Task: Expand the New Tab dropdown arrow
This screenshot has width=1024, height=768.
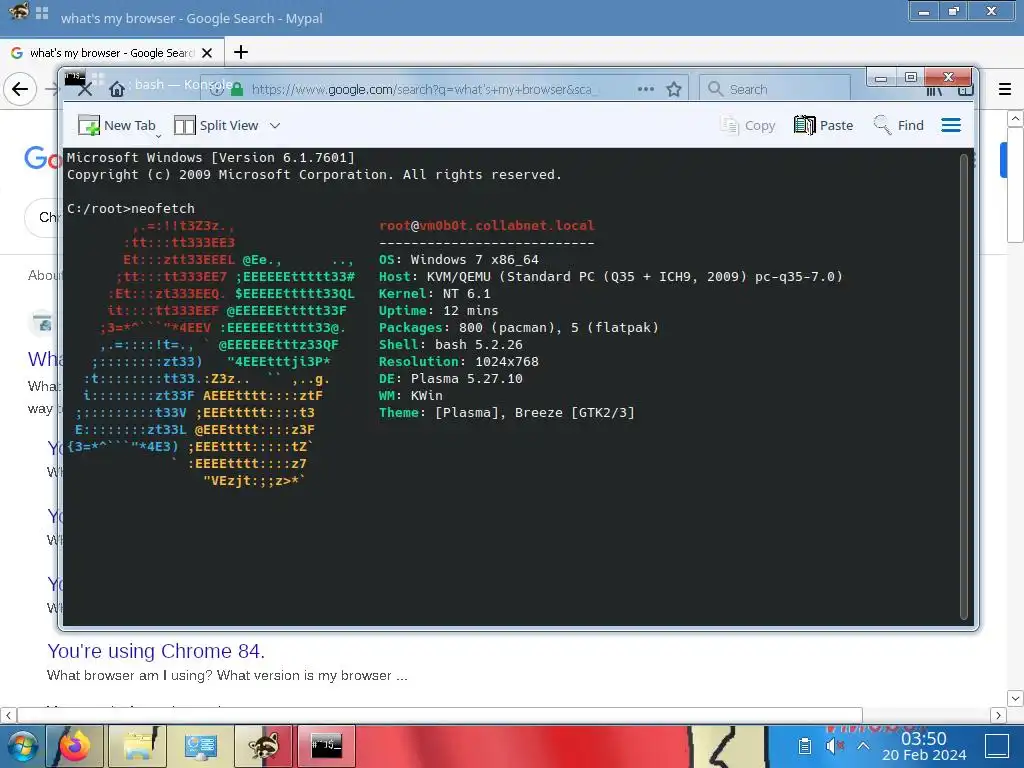Action: (159, 136)
